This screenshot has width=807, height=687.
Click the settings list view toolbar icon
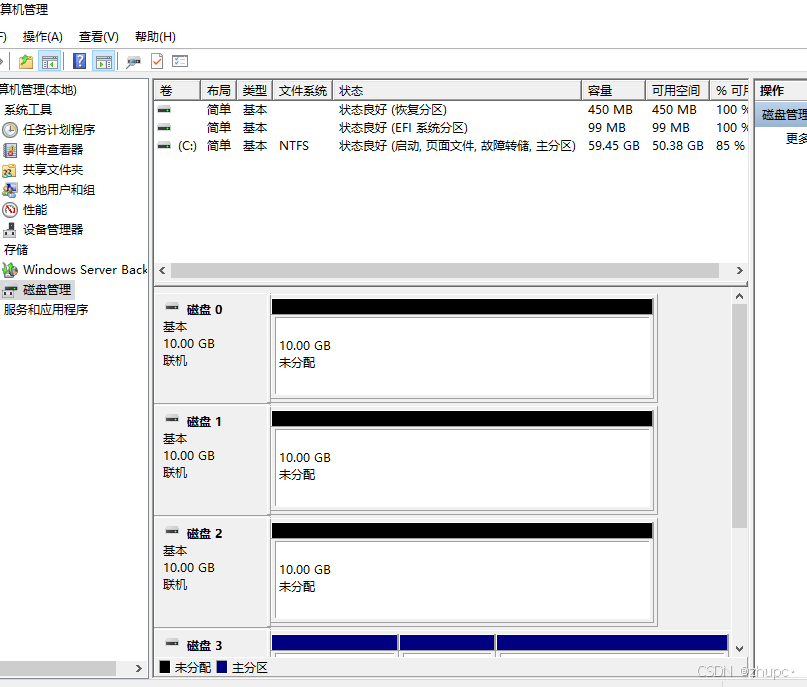(x=180, y=61)
